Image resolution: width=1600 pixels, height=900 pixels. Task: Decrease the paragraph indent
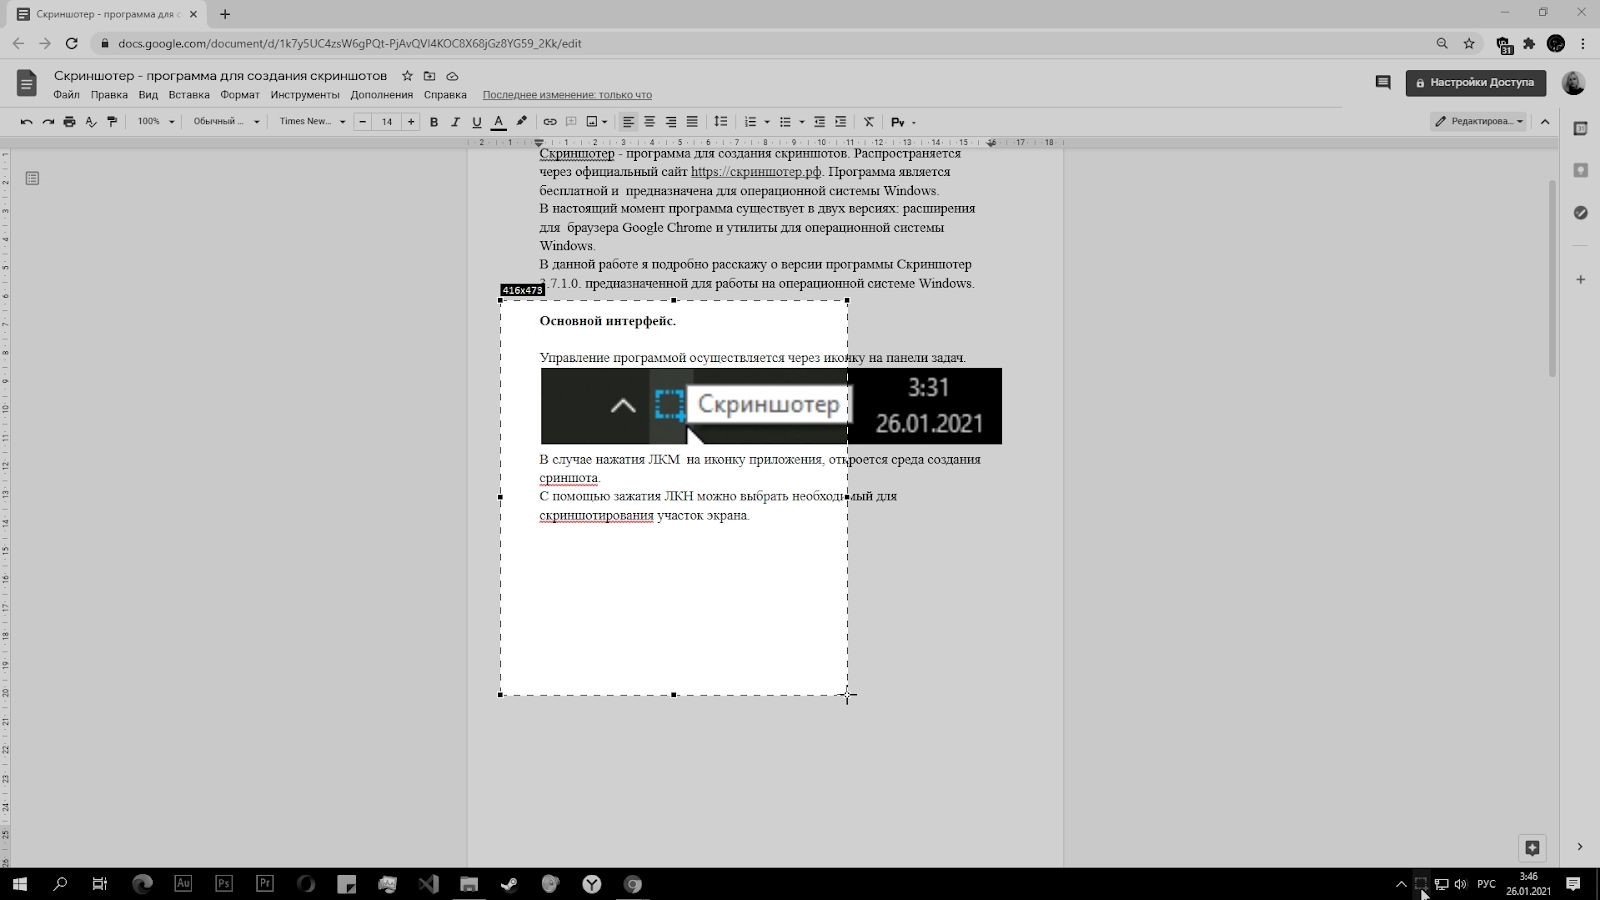pyautogui.click(x=819, y=122)
